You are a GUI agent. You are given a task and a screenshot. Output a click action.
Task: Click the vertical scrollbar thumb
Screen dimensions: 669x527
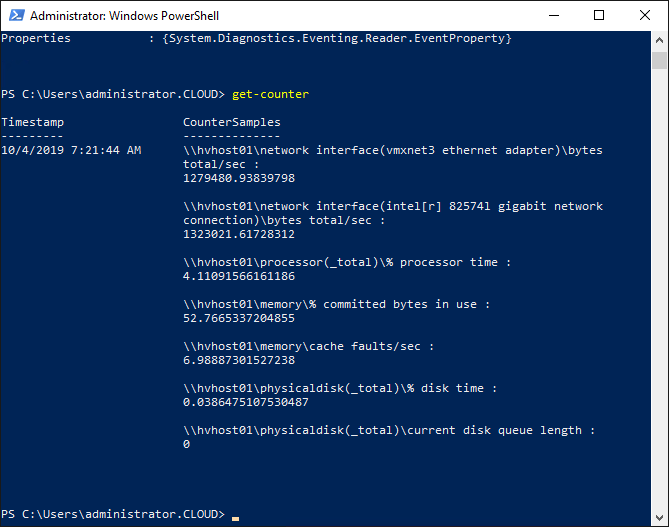(659, 60)
